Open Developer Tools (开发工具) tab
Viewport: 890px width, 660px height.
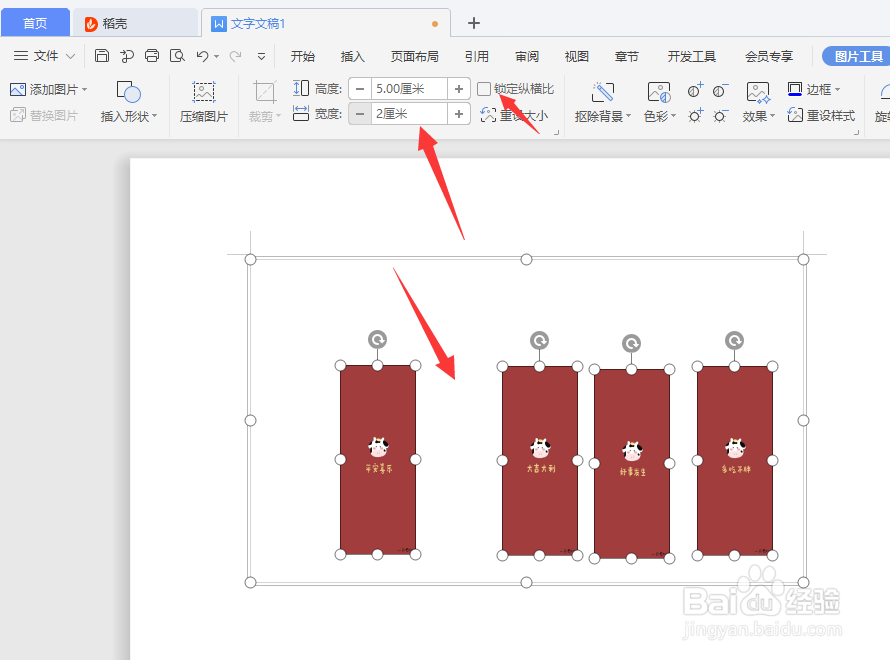[x=691, y=56]
